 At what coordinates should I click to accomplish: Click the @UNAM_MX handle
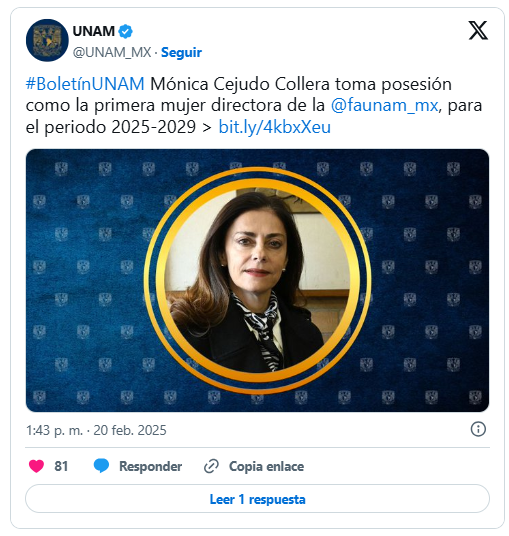[112, 53]
